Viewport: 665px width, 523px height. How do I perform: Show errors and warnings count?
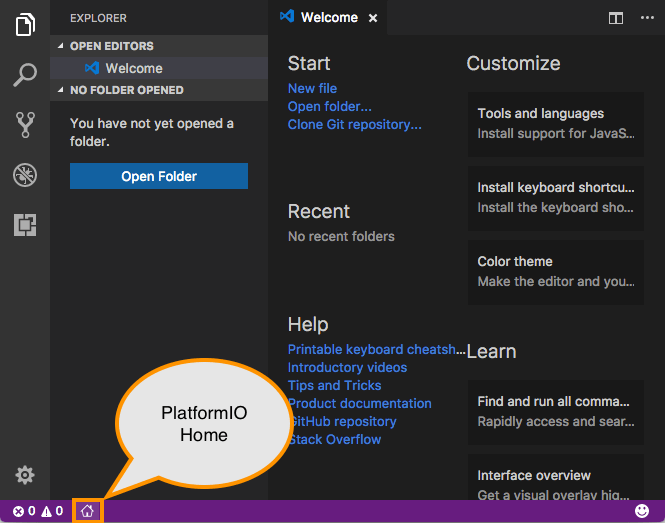tap(38, 511)
